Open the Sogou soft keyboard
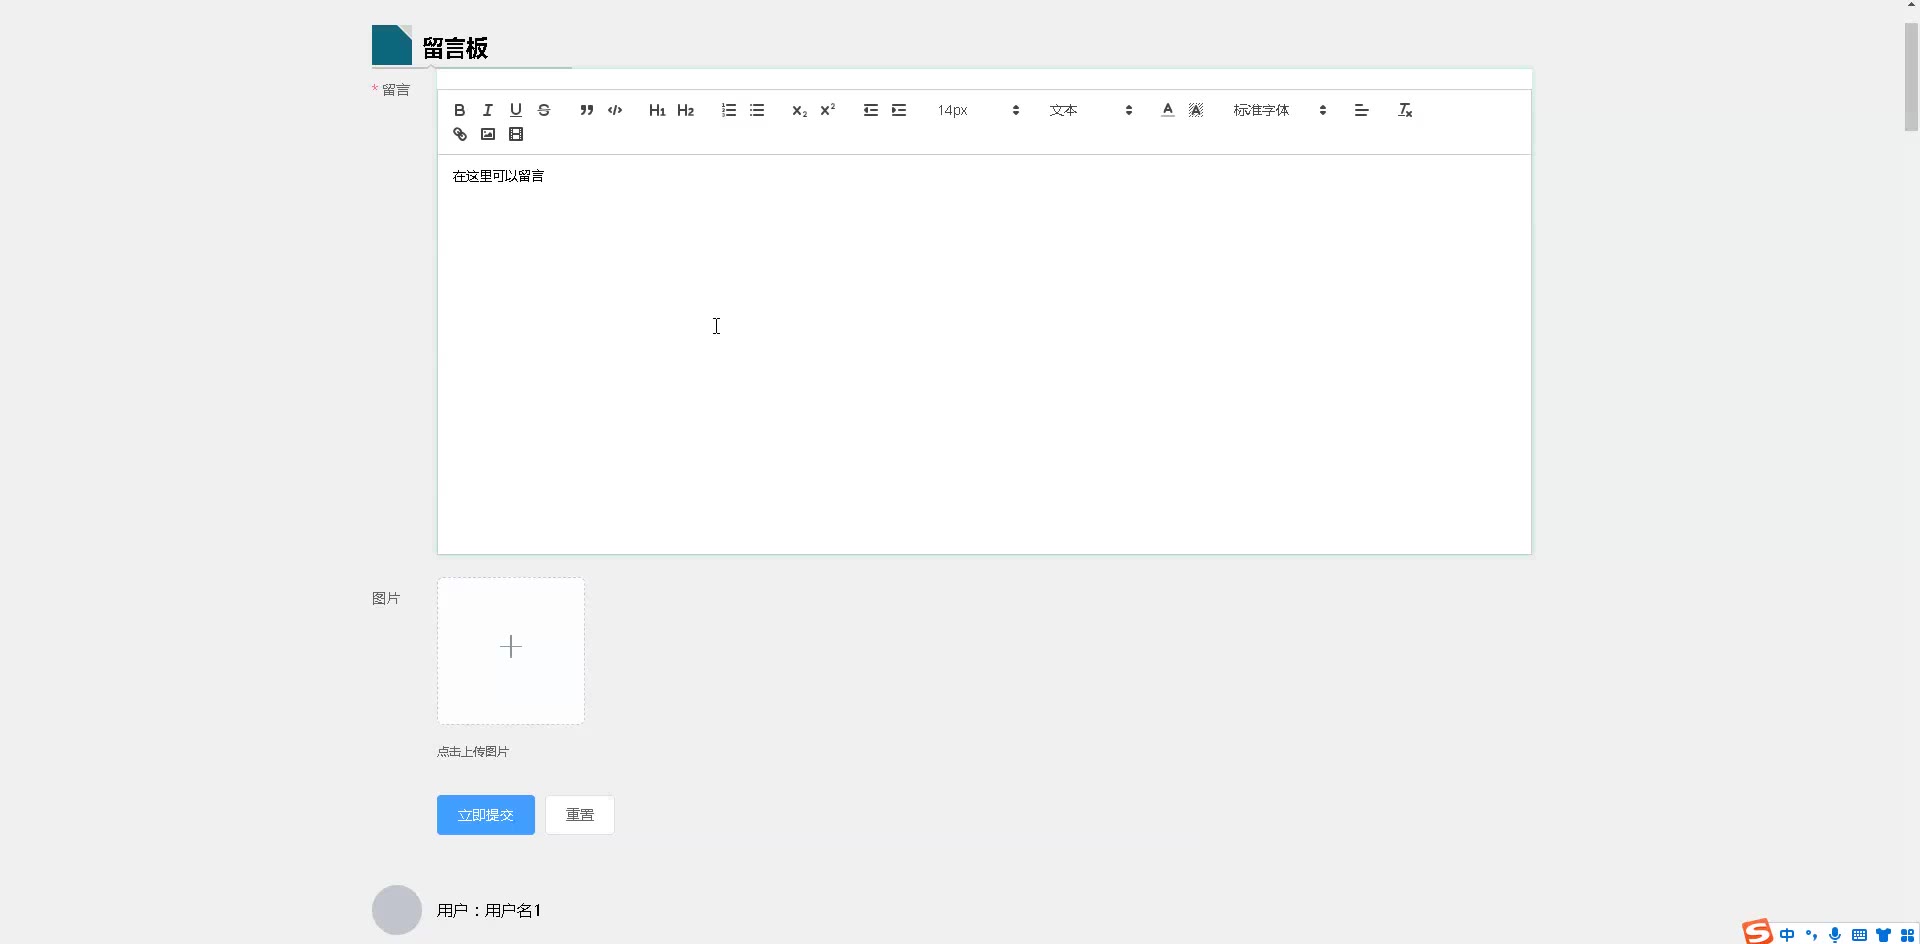 pos(1859,935)
